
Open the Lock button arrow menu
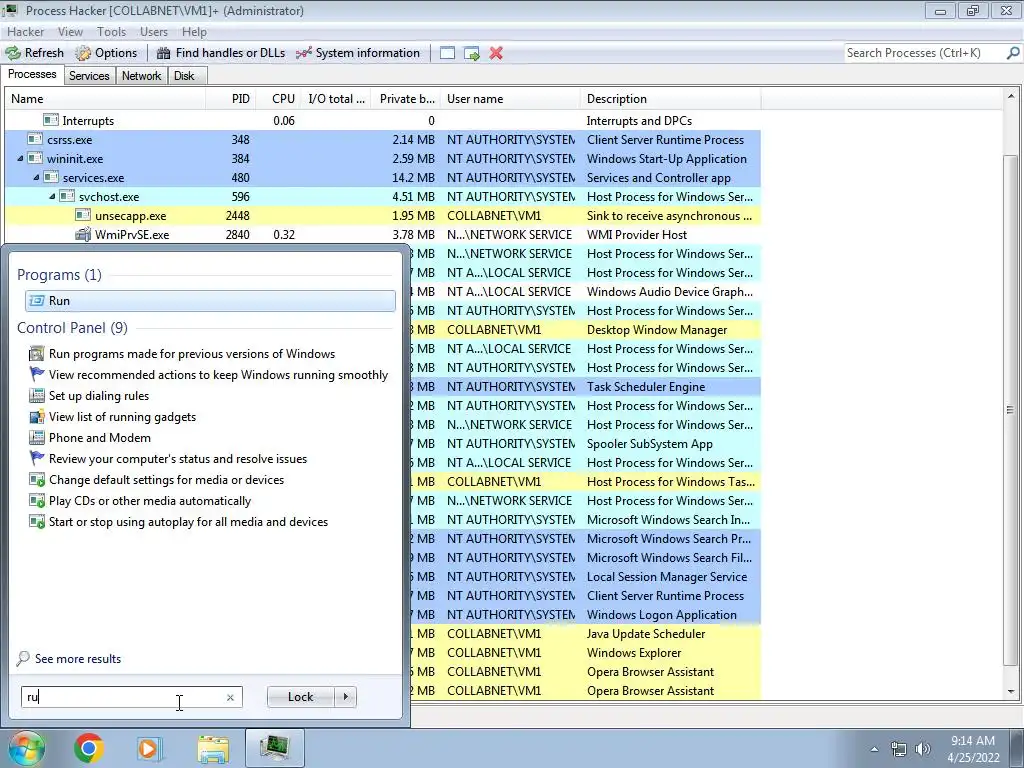click(x=345, y=697)
